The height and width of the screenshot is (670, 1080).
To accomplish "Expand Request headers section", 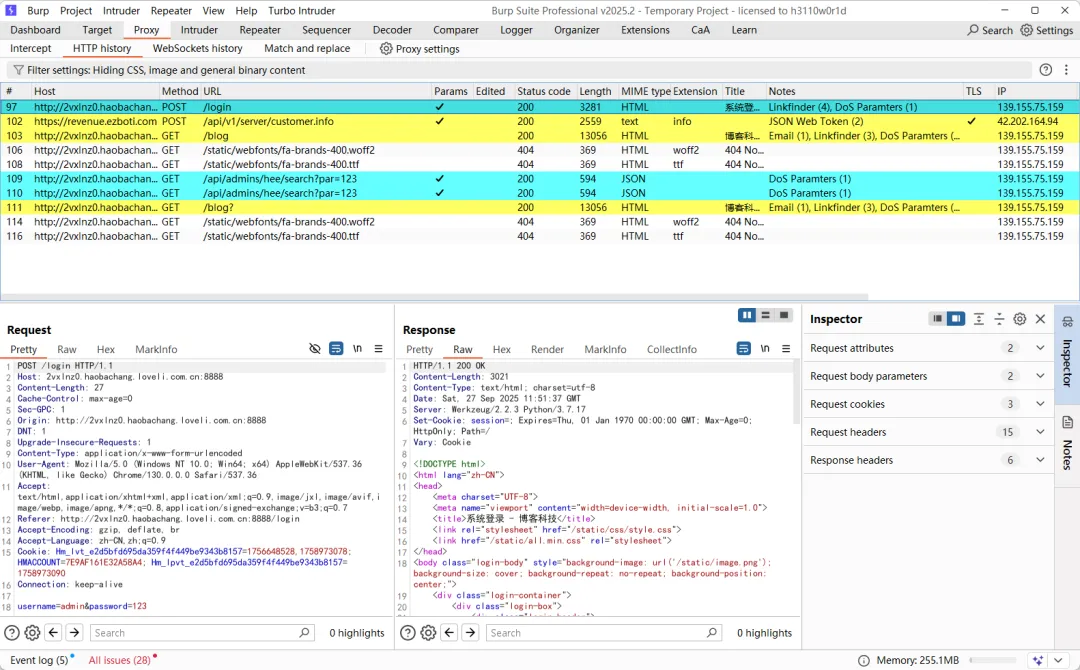I will point(1040,432).
